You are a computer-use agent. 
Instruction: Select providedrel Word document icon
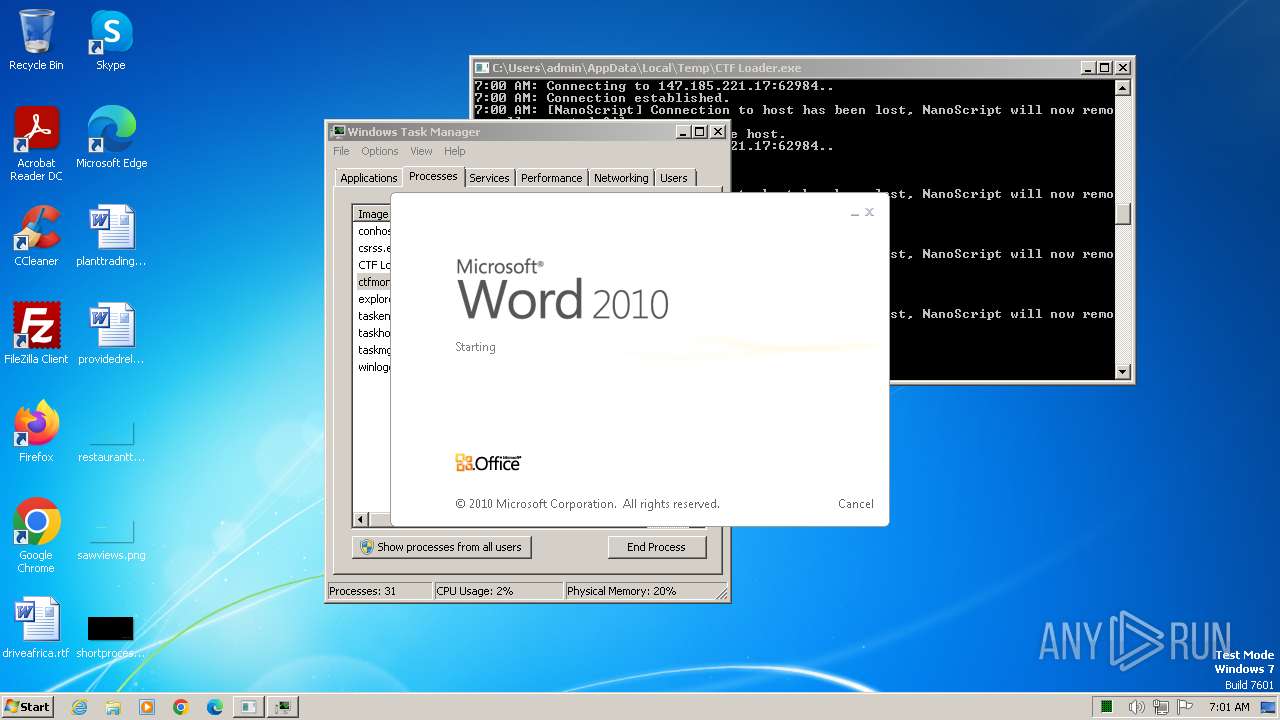111,333
